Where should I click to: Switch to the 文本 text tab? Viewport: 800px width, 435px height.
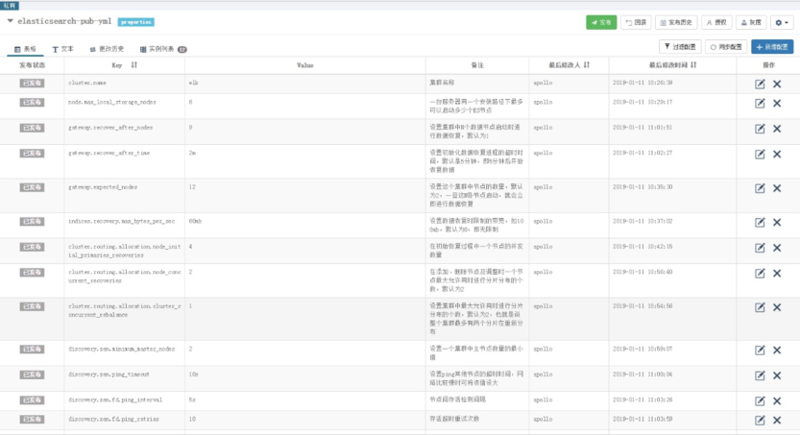(x=63, y=49)
